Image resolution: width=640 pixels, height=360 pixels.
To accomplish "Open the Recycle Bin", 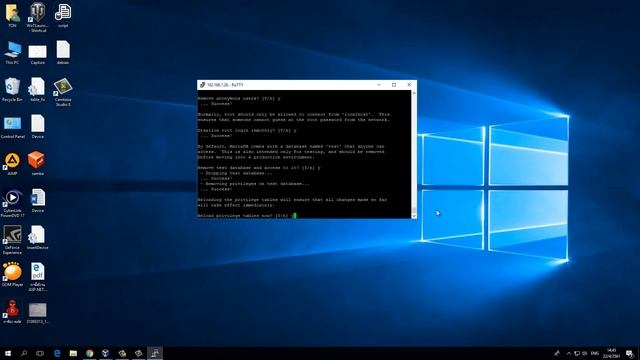I will pos(12,90).
